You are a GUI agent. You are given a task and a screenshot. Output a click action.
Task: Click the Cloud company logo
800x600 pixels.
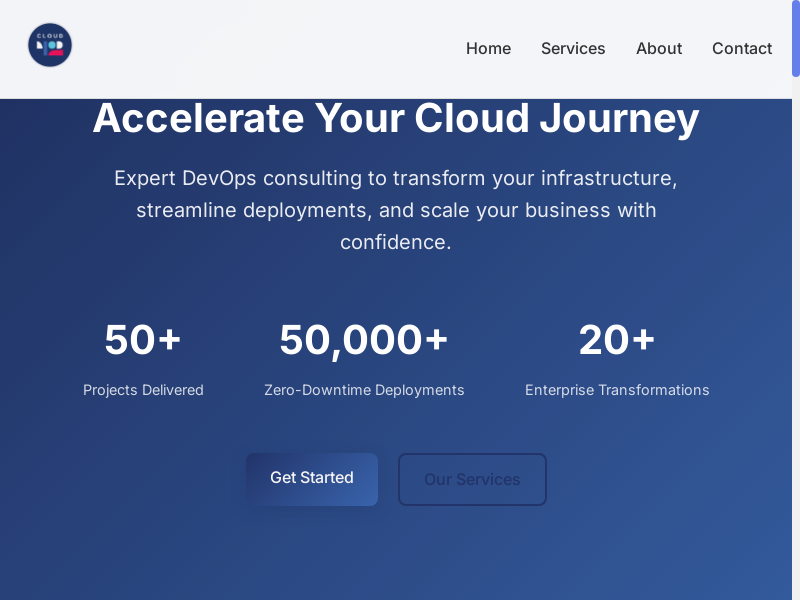coord(50,45)
